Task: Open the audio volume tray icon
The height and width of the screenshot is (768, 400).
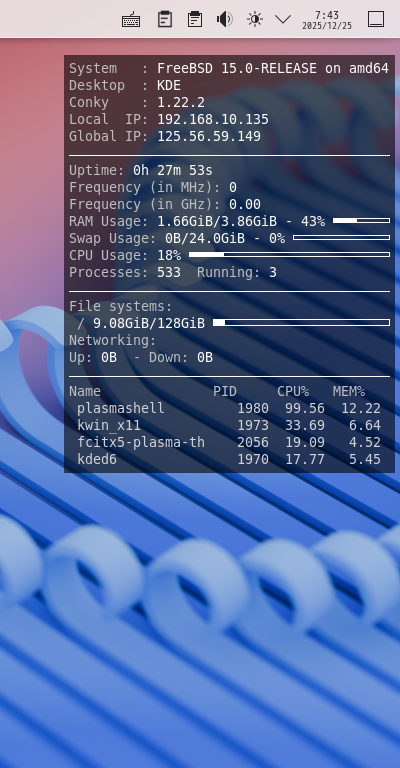Action: click(x=225, y=19)
